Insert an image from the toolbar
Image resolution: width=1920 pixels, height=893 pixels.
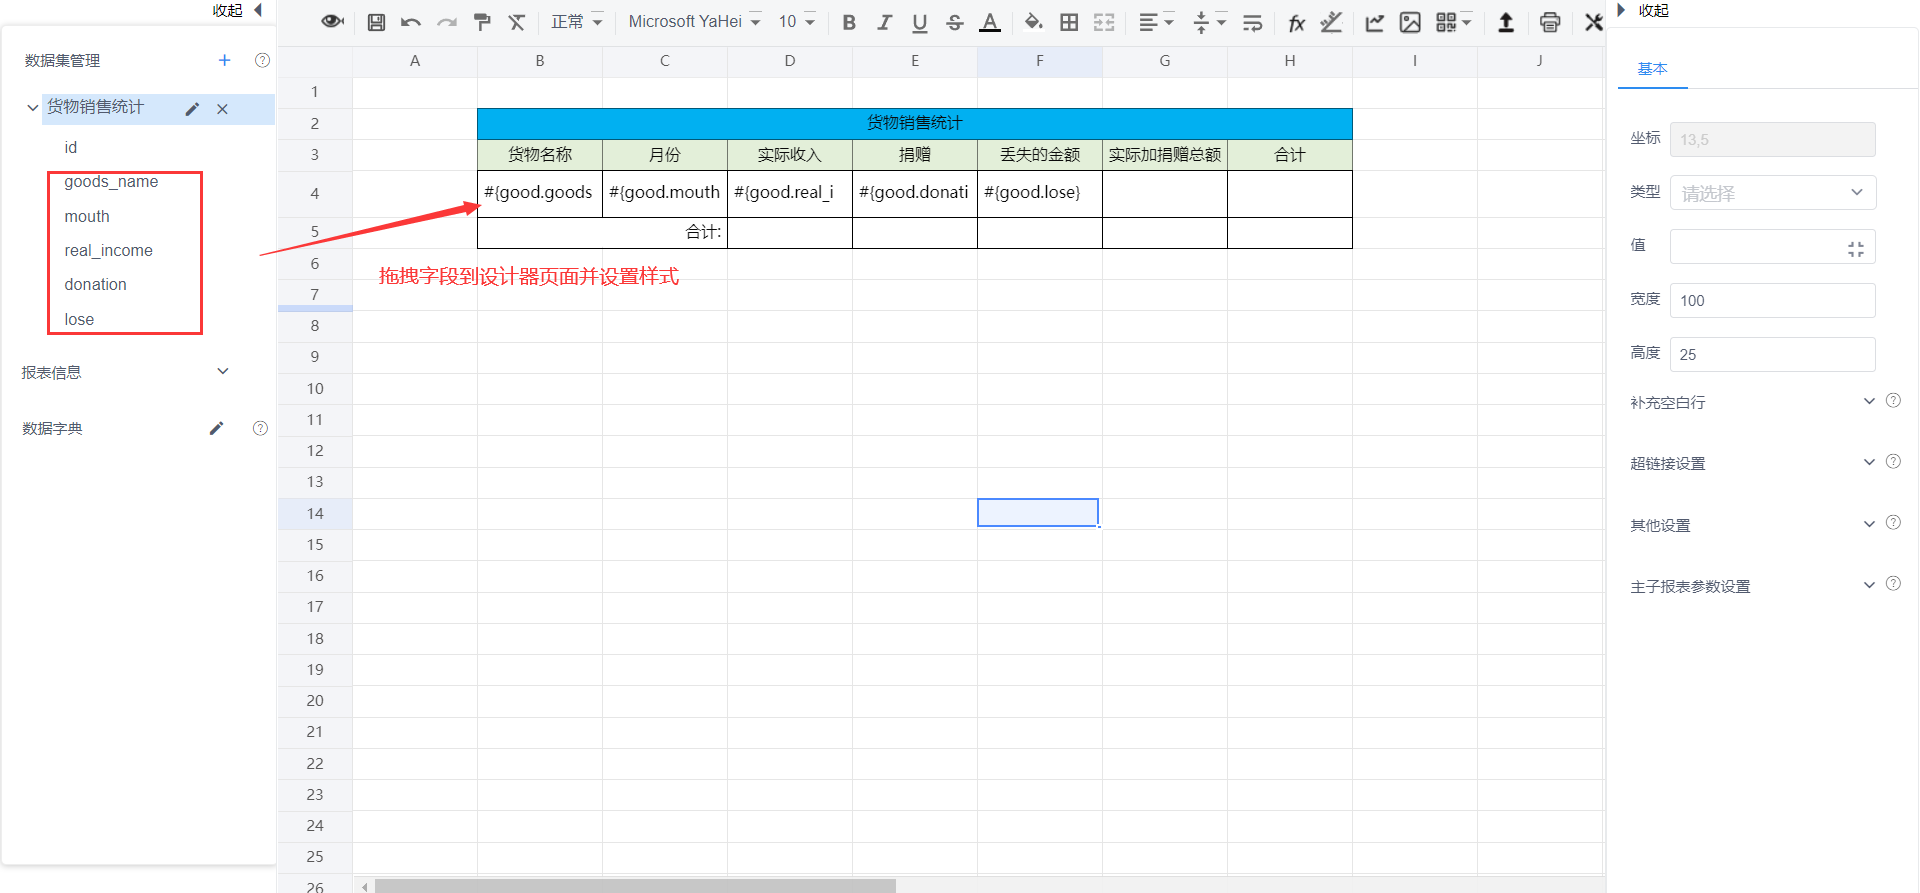pyautogui.click(x=1410, y=22)
